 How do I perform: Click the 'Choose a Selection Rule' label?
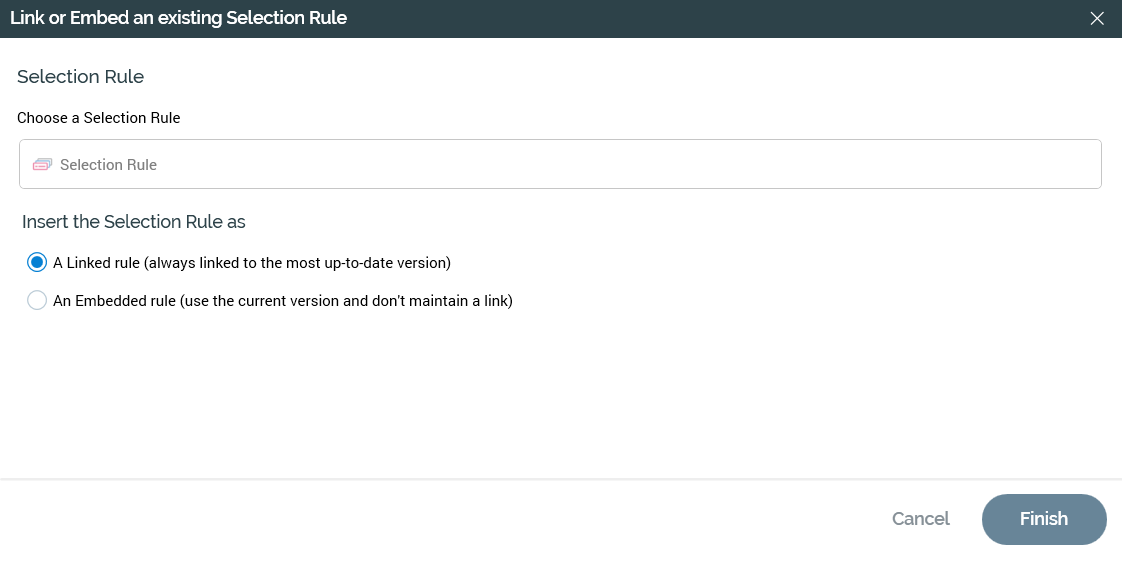point(98,118)
